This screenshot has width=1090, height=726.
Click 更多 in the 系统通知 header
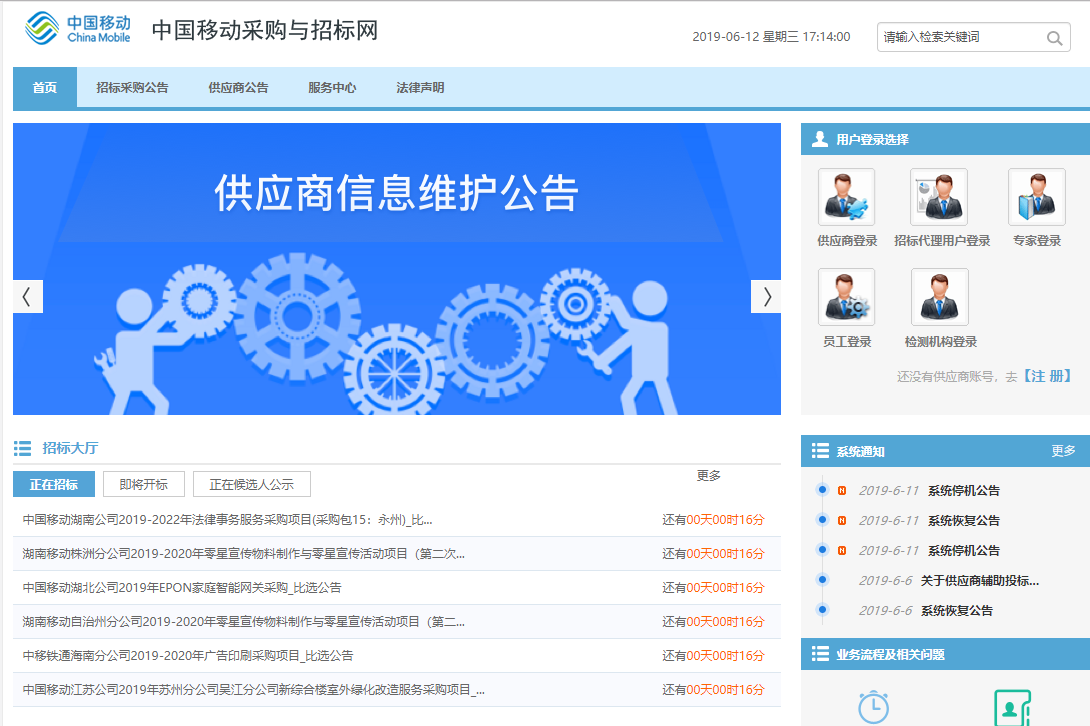(1064, 451)
